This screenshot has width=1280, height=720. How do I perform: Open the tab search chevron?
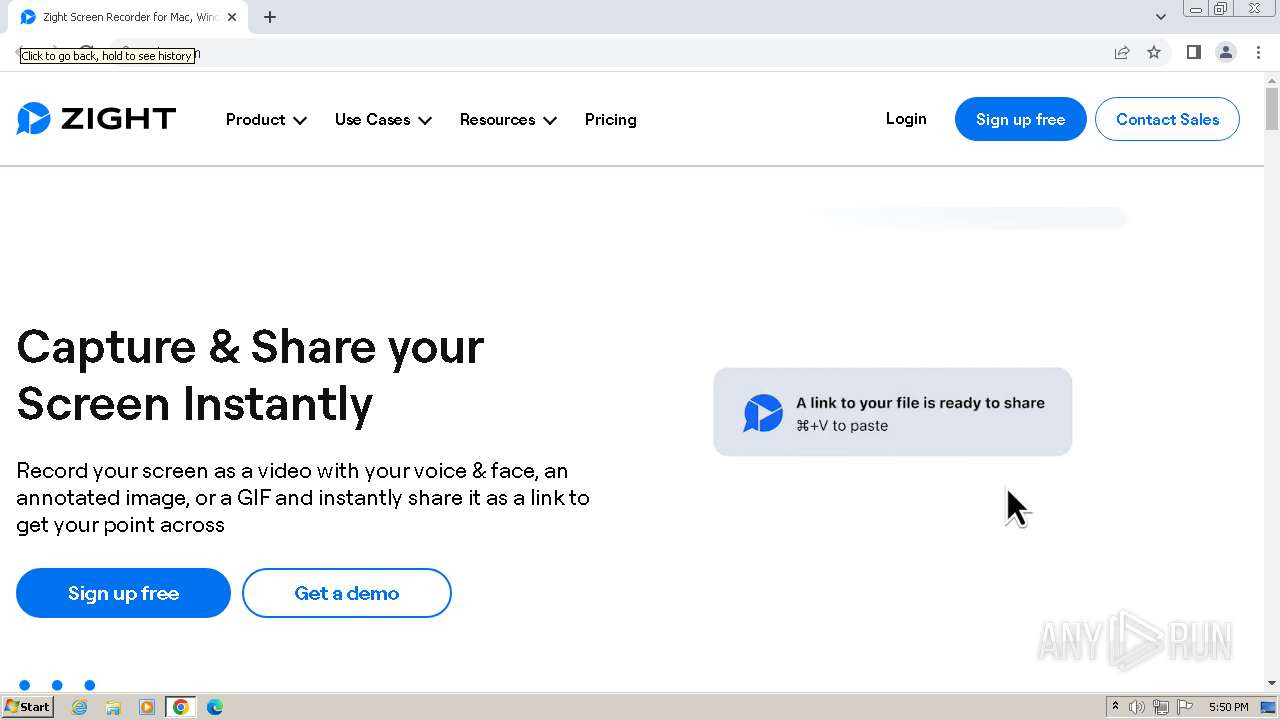(1160, 17)
